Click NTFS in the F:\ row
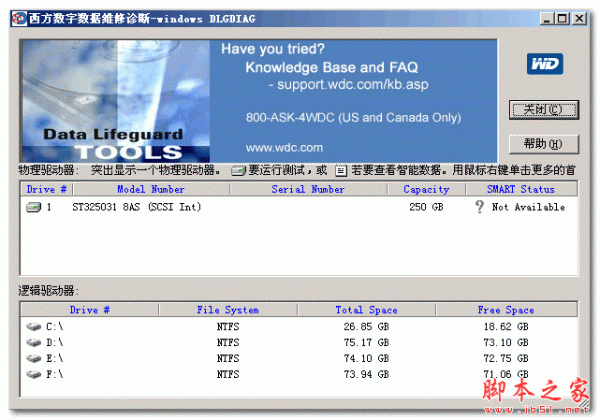Image resolution: width=600 pixels, height=420 pixels. [228, 374]
